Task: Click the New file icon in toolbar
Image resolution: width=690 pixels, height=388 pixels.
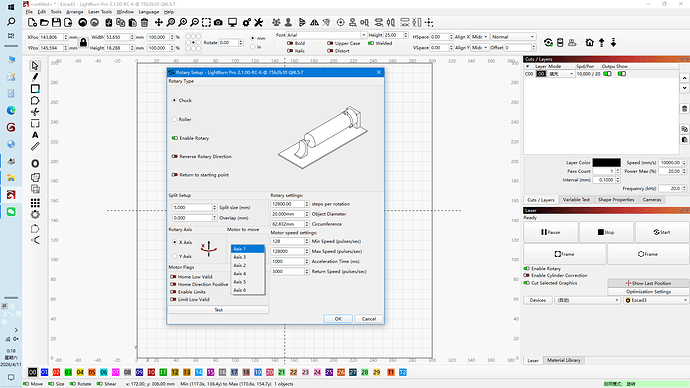Action: (x=32, y=22)
